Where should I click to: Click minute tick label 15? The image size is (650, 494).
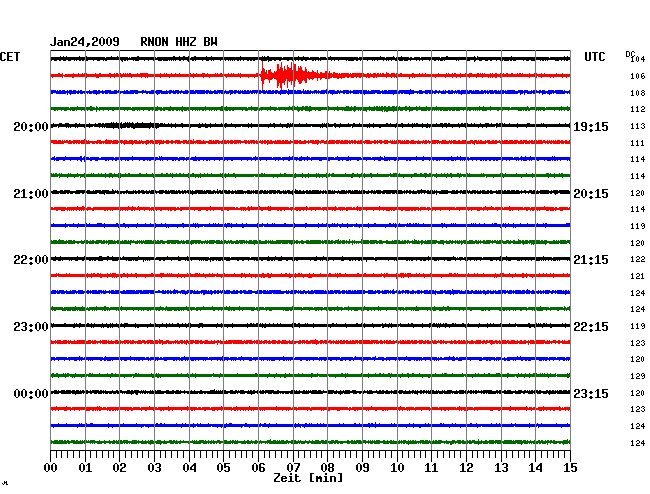[570, 467]
